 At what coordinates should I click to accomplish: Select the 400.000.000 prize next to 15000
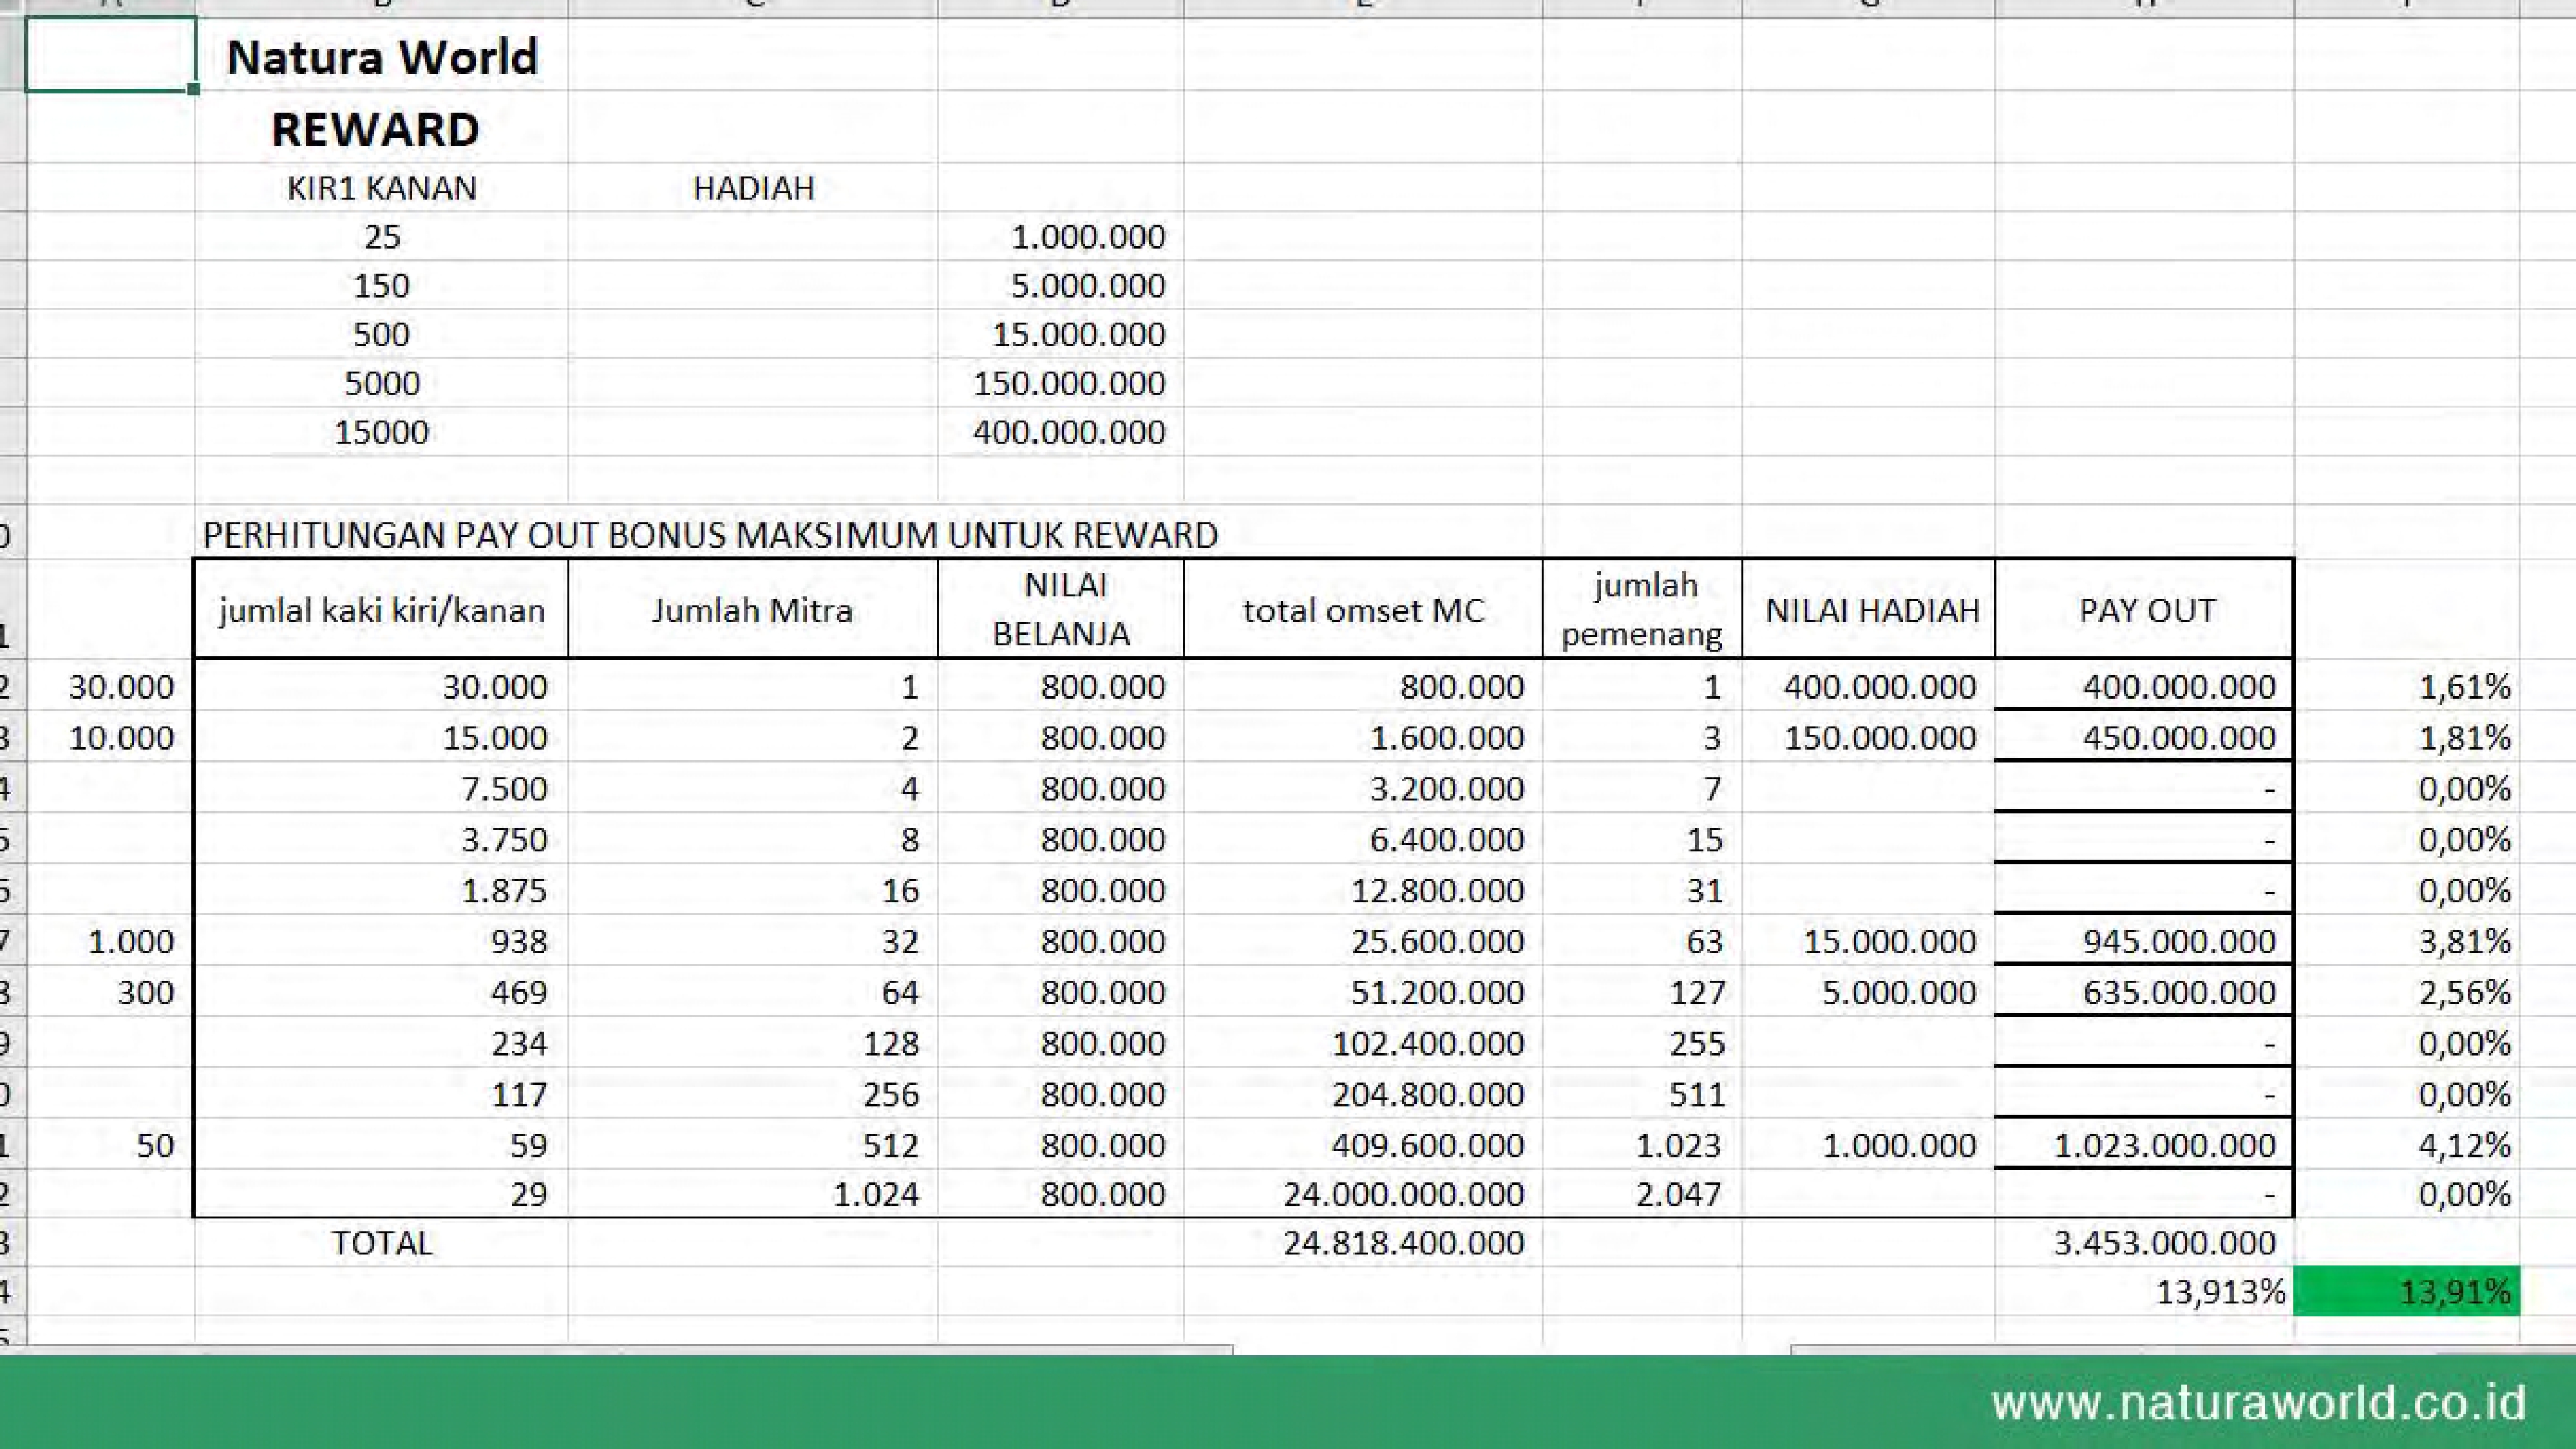pyautogui.click(x=1061, y=432)
